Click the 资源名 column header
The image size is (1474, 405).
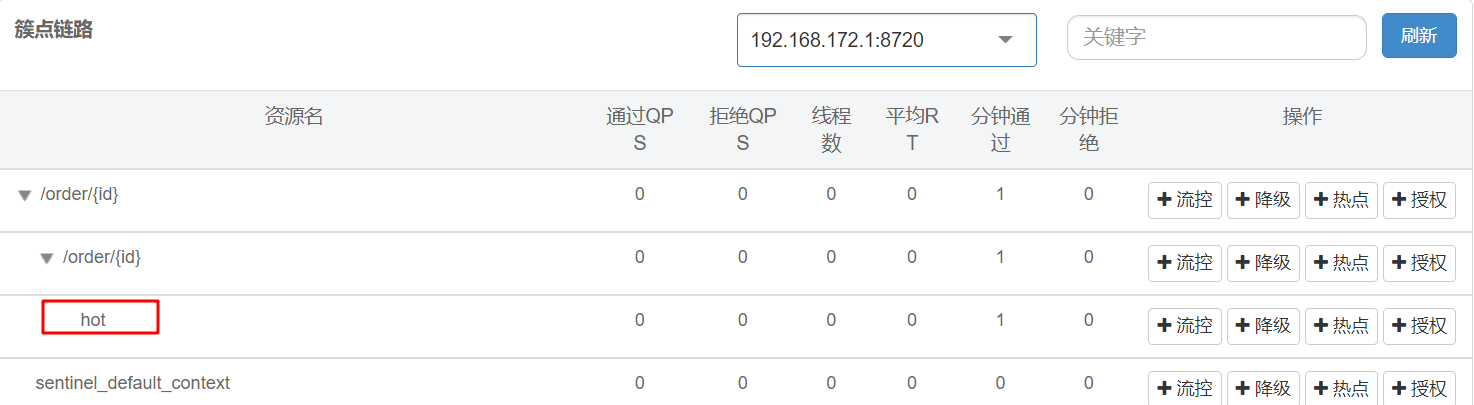pos(293,117)
